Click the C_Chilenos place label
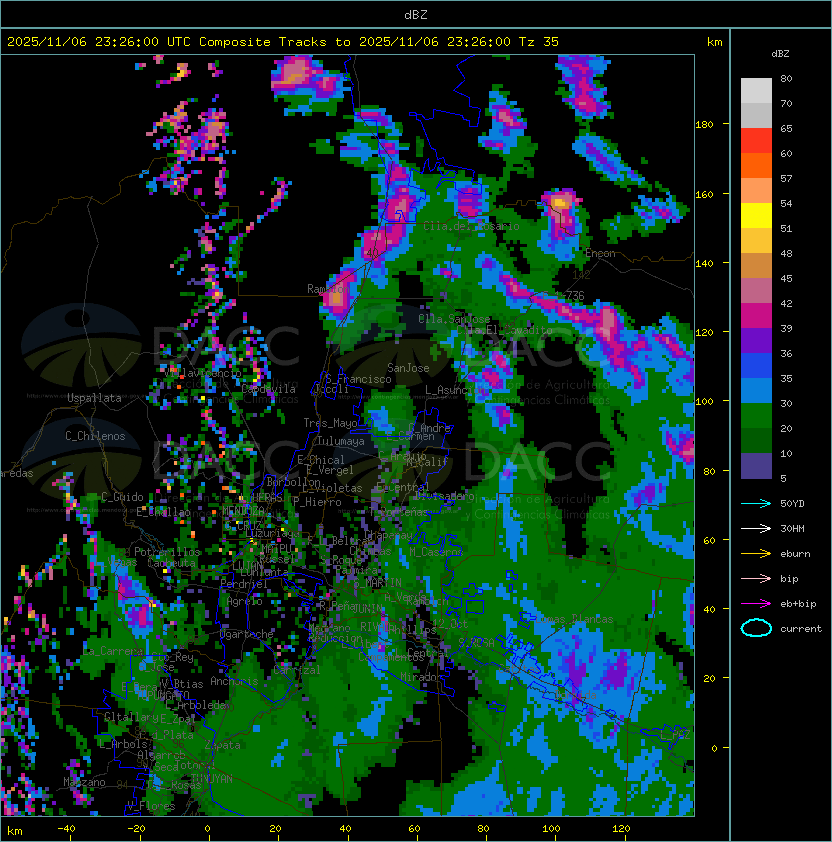Viewport: 832px width, 842px height. (x=95, y=436)
